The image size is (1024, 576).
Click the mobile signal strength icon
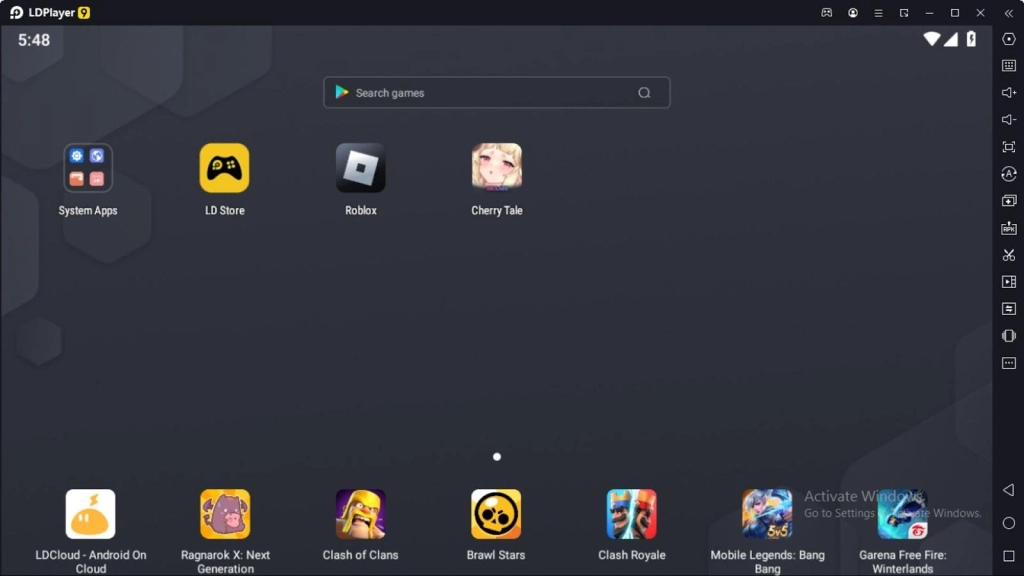951,39
